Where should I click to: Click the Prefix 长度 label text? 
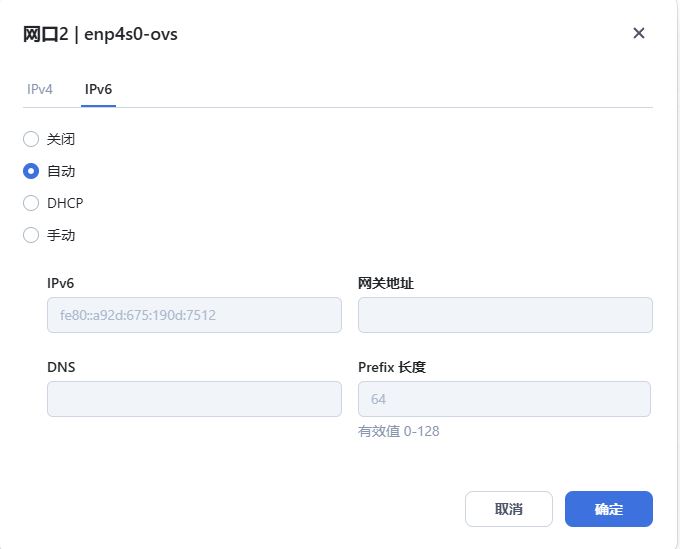(392, 367)
